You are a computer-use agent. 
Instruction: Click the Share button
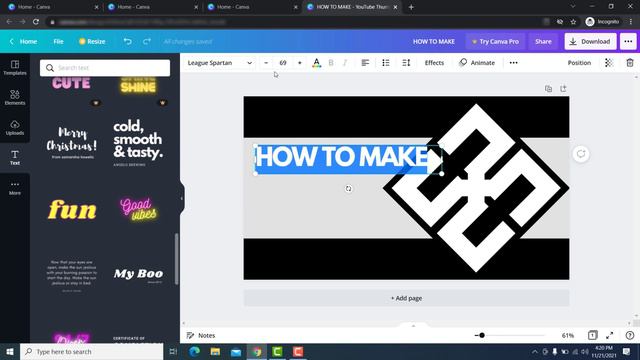543,42
